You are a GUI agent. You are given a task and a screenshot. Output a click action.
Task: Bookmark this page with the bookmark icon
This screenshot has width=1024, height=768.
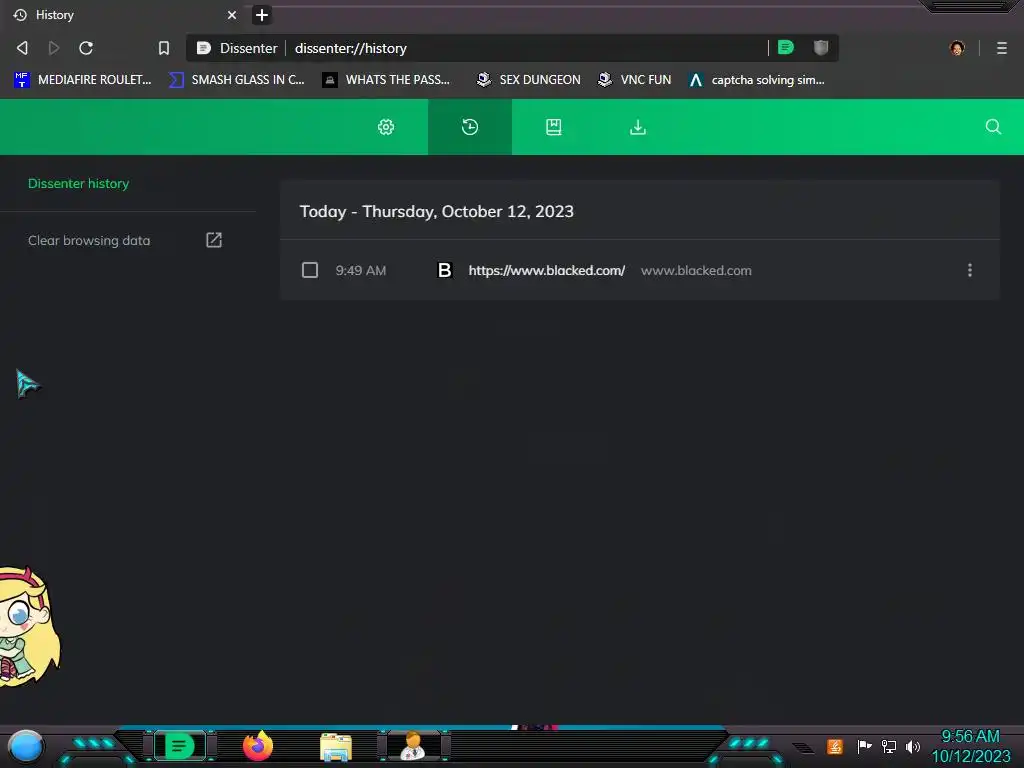(x=164, y=48)
